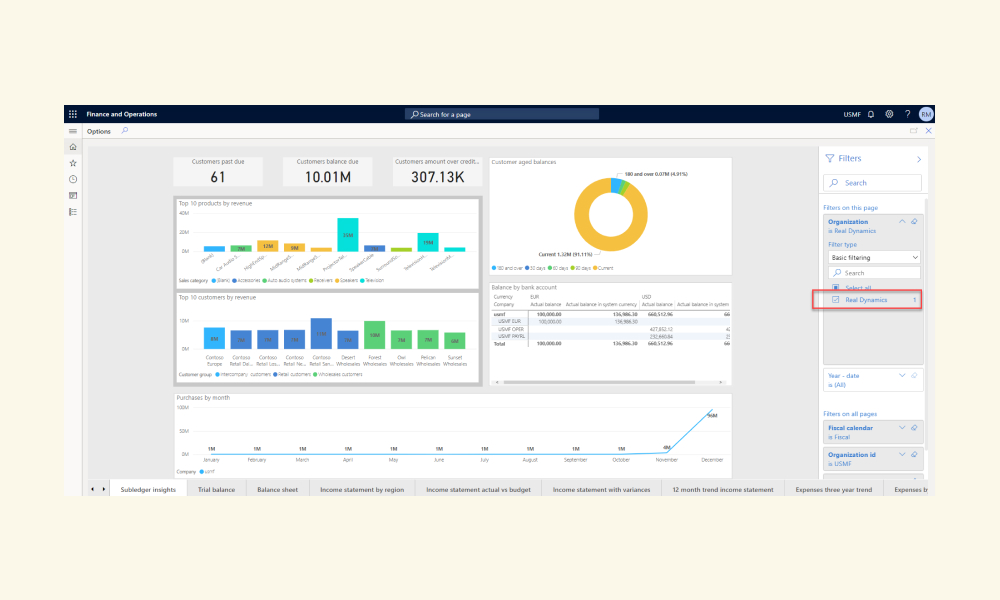Select the Contoso Europe 8M bar

(x=214, y=338)
